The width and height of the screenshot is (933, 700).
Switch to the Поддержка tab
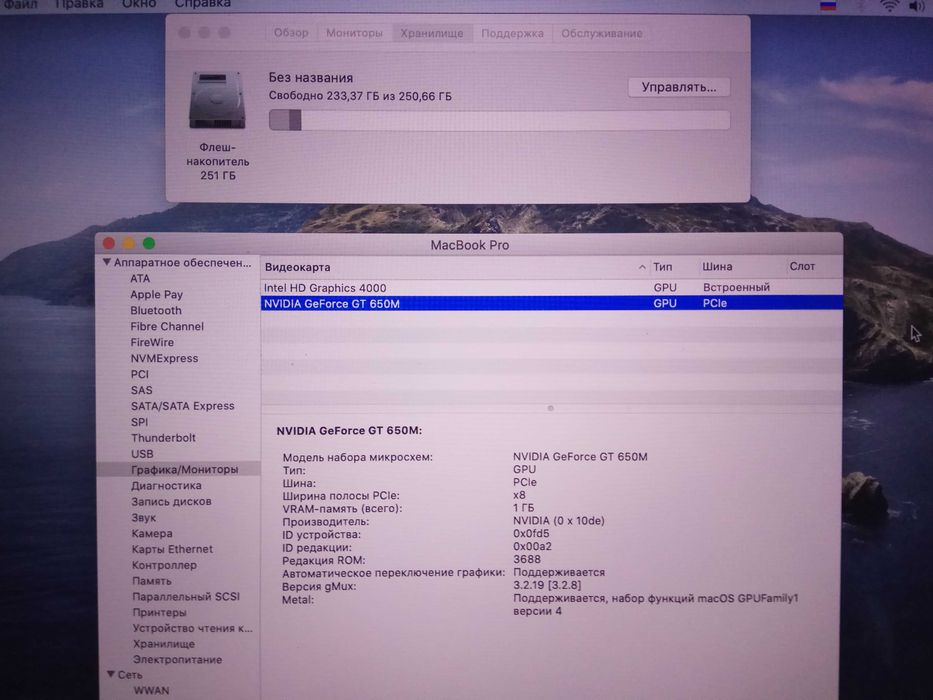[512, 33]
